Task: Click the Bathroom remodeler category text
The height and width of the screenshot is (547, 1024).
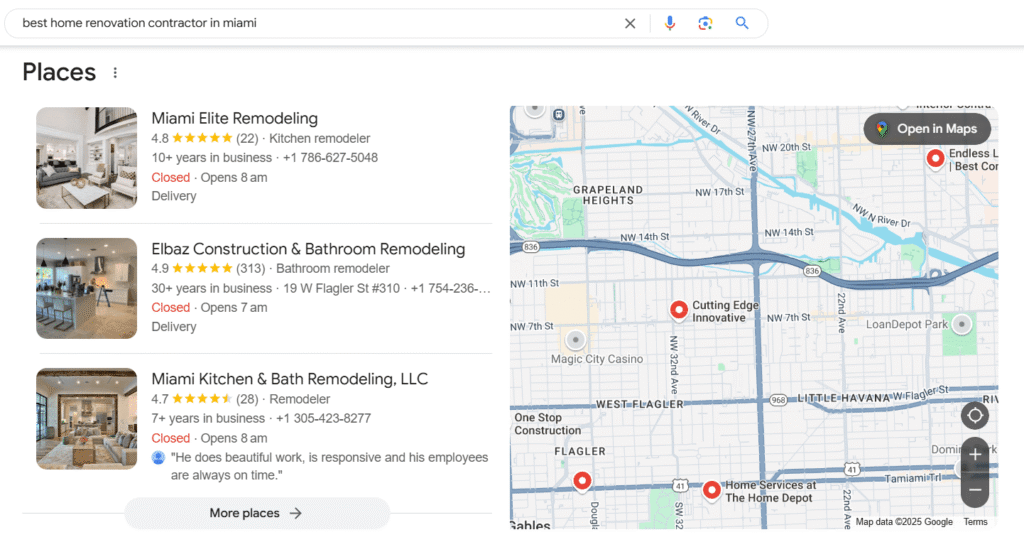Action: 332,268
